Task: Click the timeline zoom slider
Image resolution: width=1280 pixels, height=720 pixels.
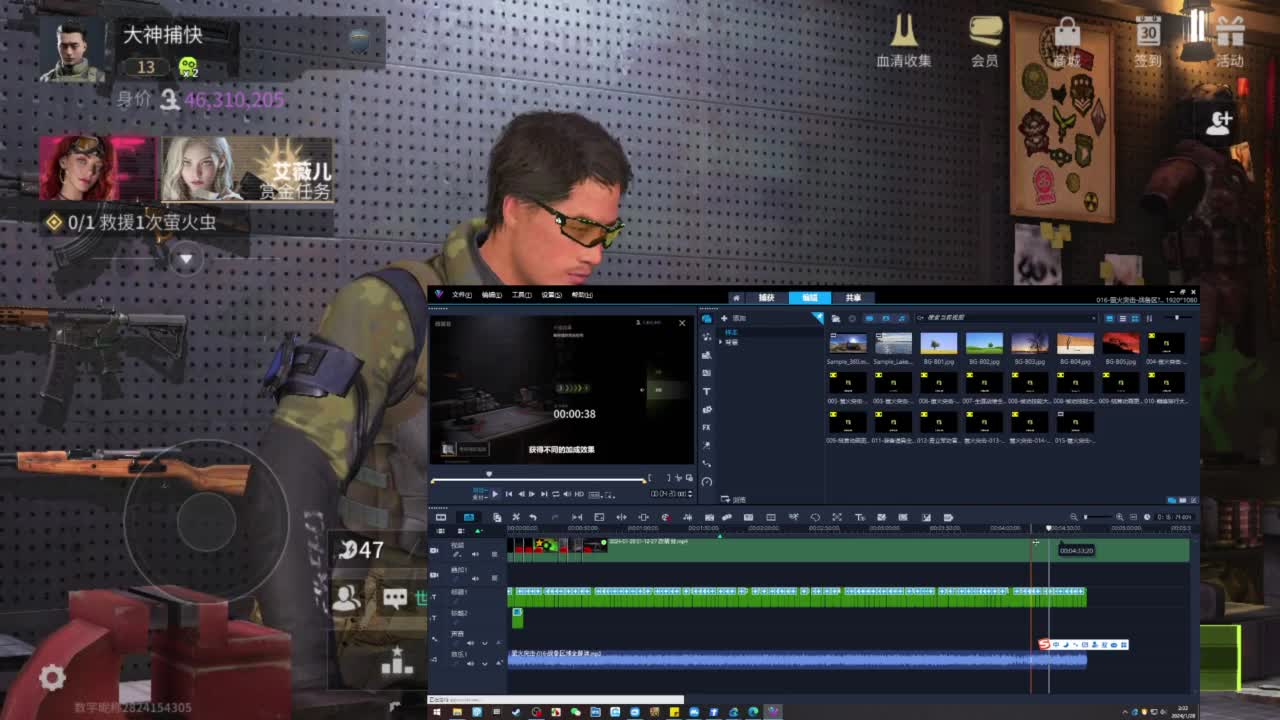Action: coord(1098,517)
